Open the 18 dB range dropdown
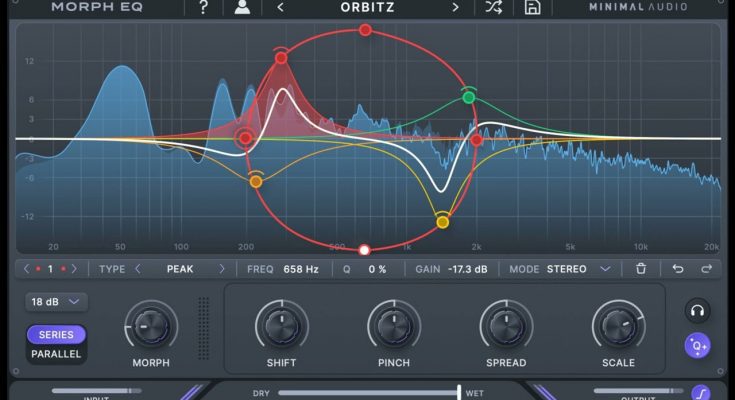 point(56,301)
